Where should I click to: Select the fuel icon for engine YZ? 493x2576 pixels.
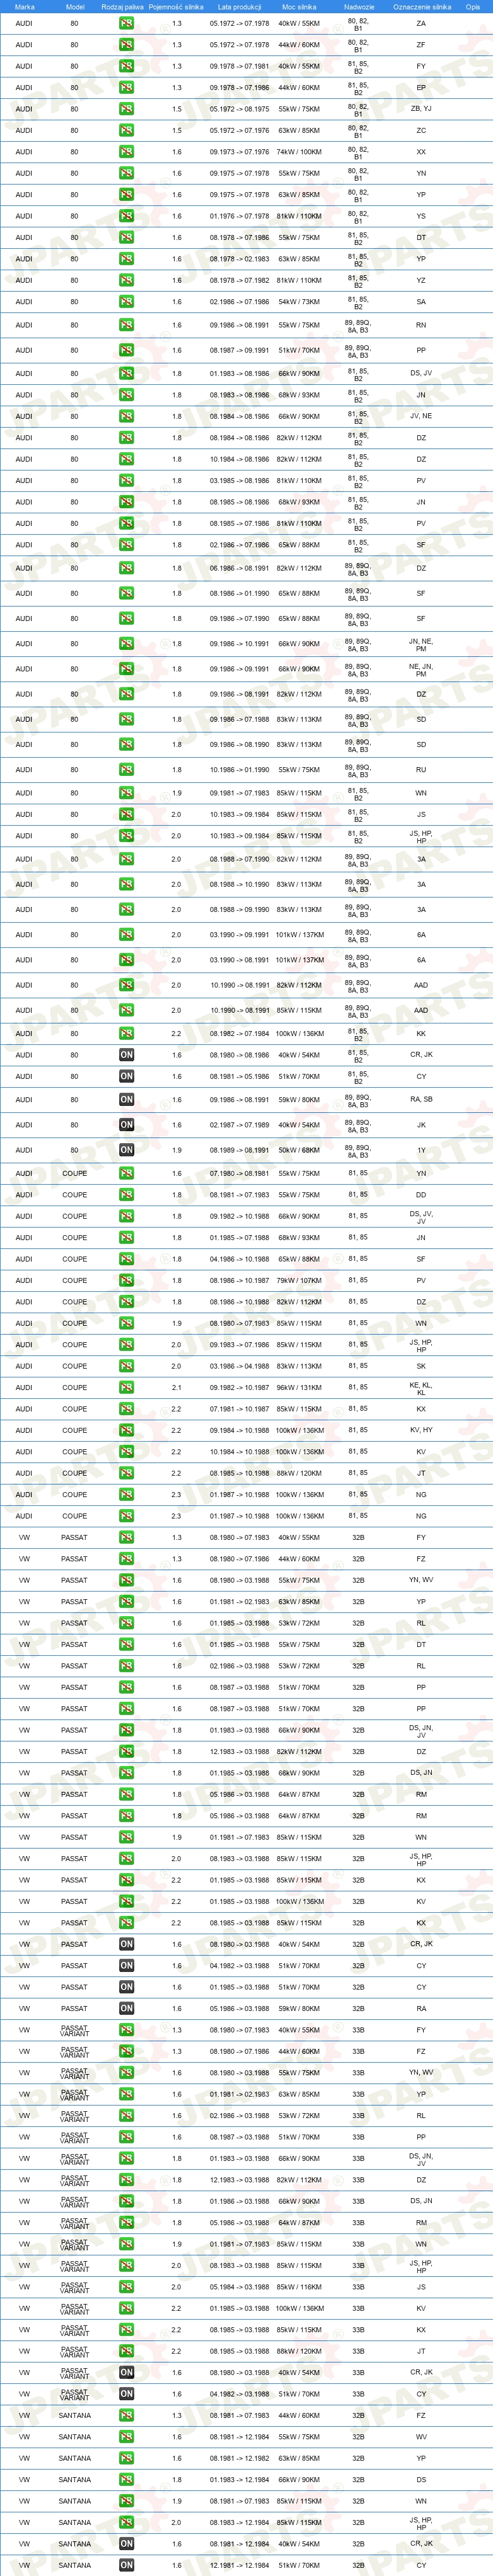pyautogui.click(x=126, y=280)
